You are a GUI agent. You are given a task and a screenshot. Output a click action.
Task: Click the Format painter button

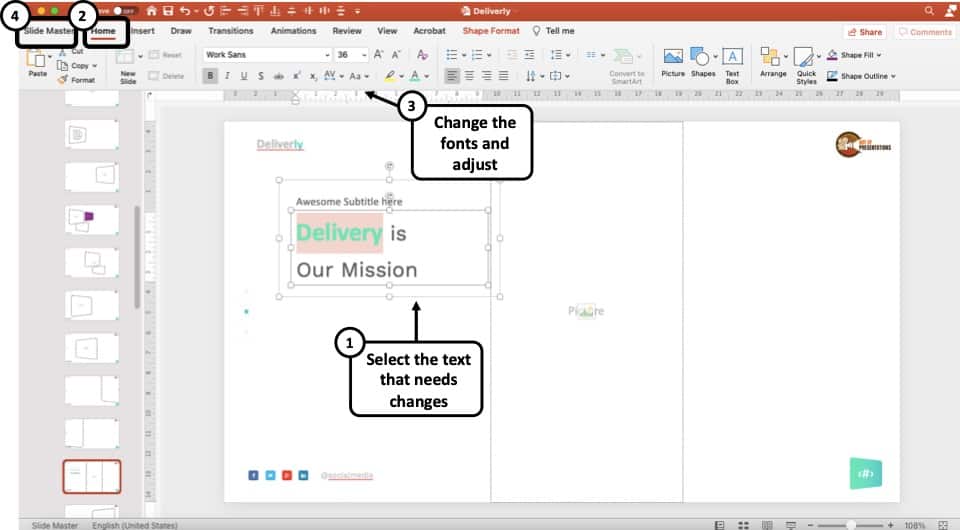77,80
